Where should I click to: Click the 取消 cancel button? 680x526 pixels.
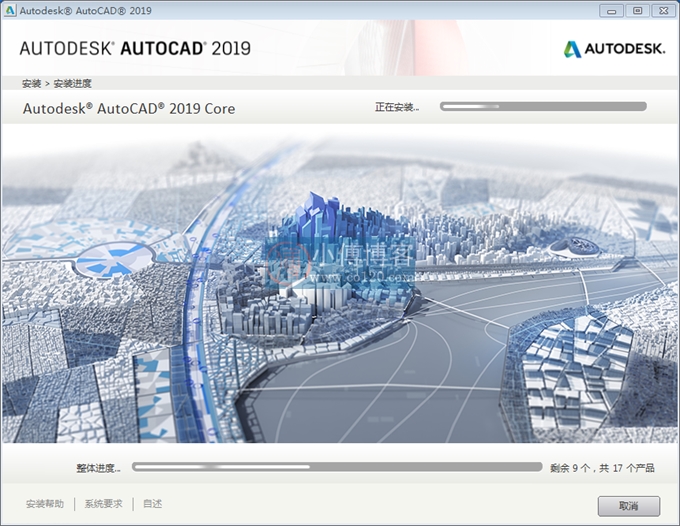629,506
